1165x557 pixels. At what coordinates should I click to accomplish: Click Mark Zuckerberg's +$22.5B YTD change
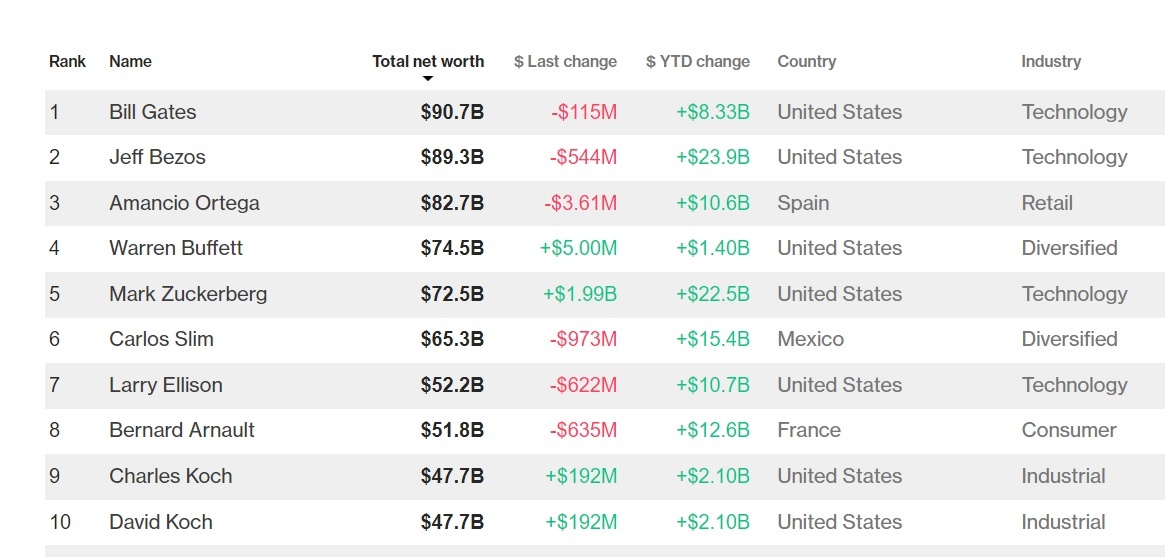[712, 294]
